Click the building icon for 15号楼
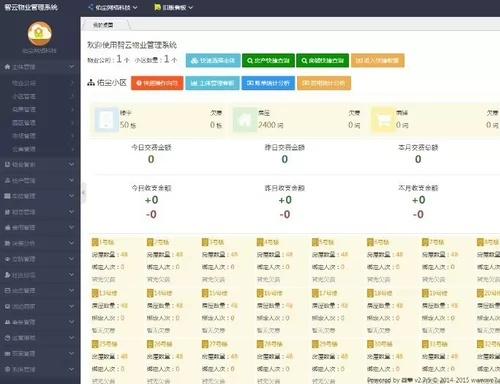Image resolution: width=500 pixels, height=384 pixels. [205, 293]
